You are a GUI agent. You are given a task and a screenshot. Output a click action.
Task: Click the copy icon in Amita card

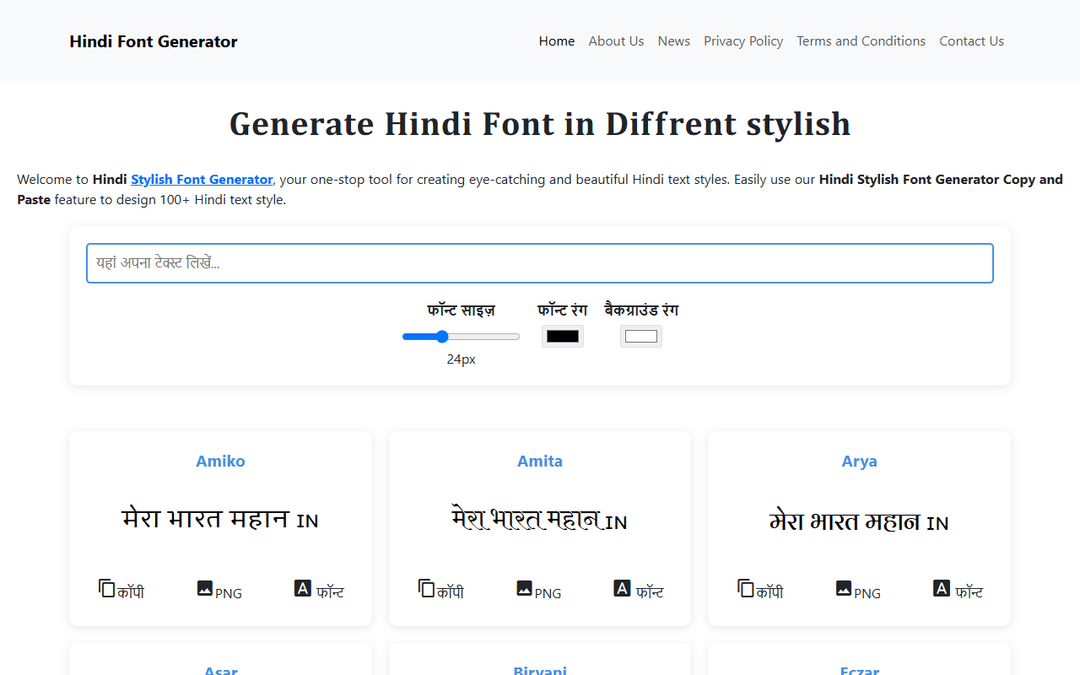(426, 588)
